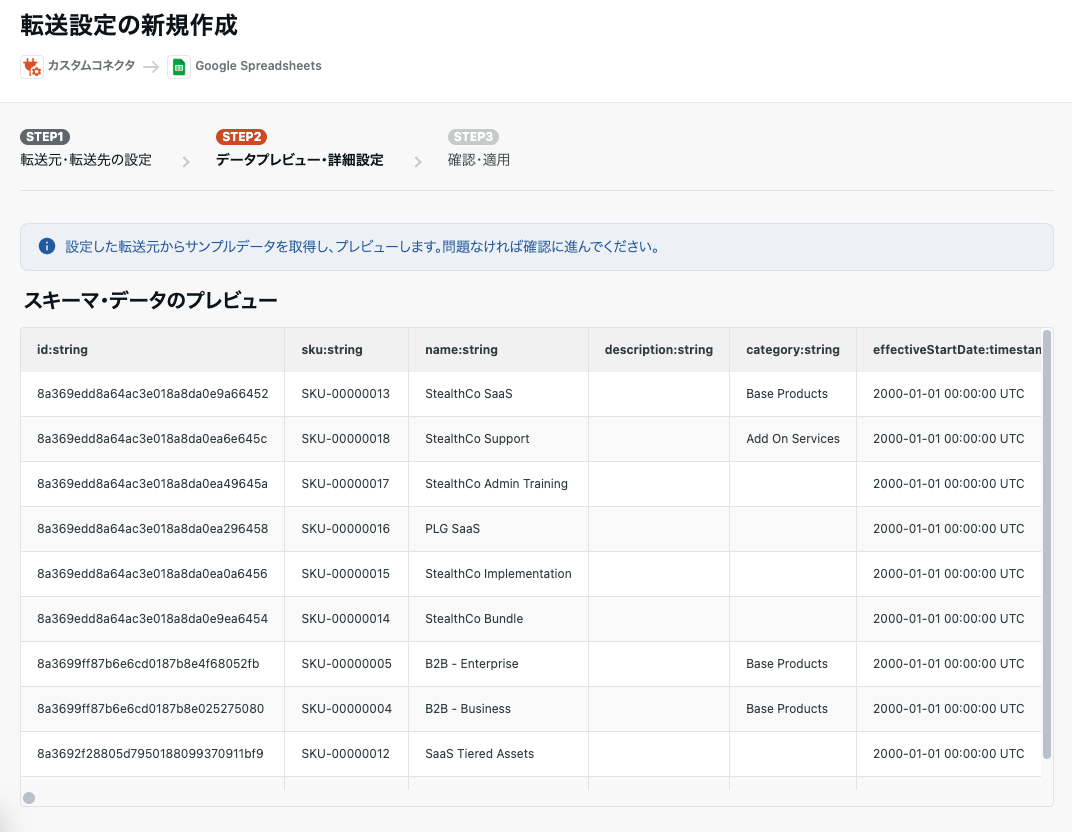This screenshot has height=832, width=1072.
Task: Click the horizontal scrollbar handle below table
Action: (x=29, y=798)
